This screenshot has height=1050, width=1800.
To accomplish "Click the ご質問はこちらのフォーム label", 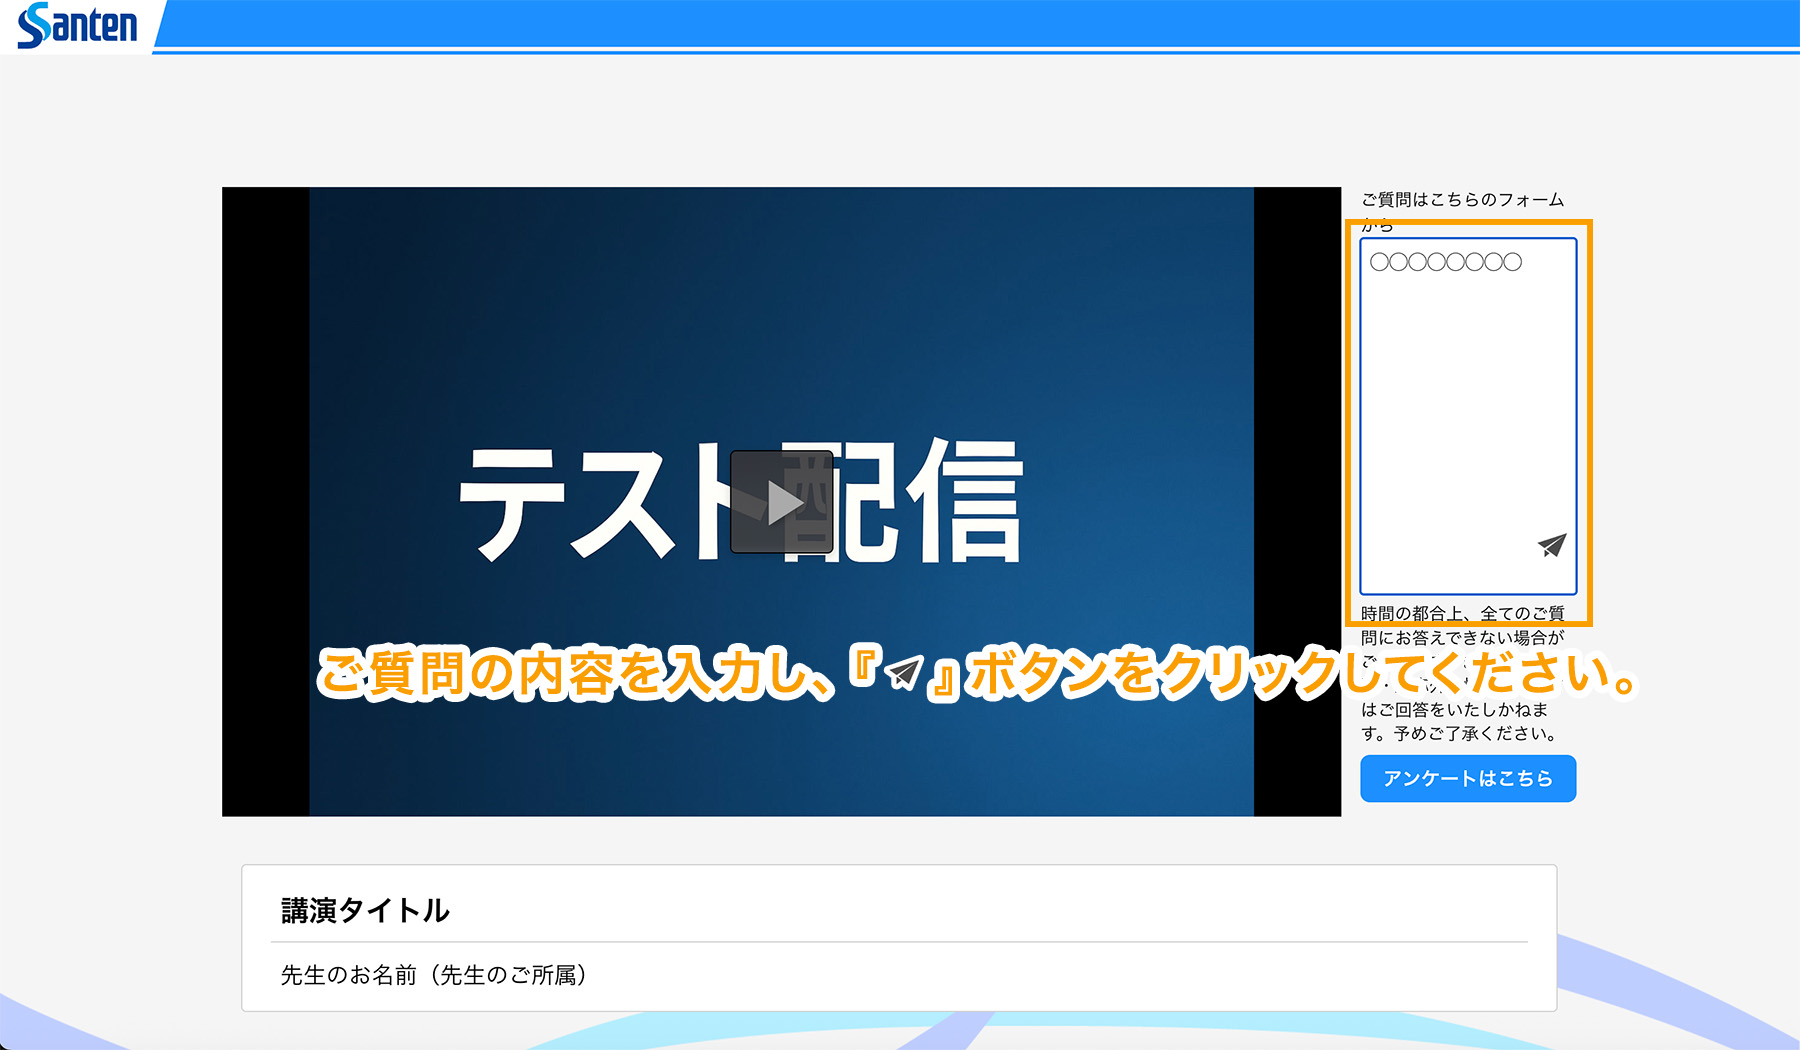I will tap(1462, 200).
